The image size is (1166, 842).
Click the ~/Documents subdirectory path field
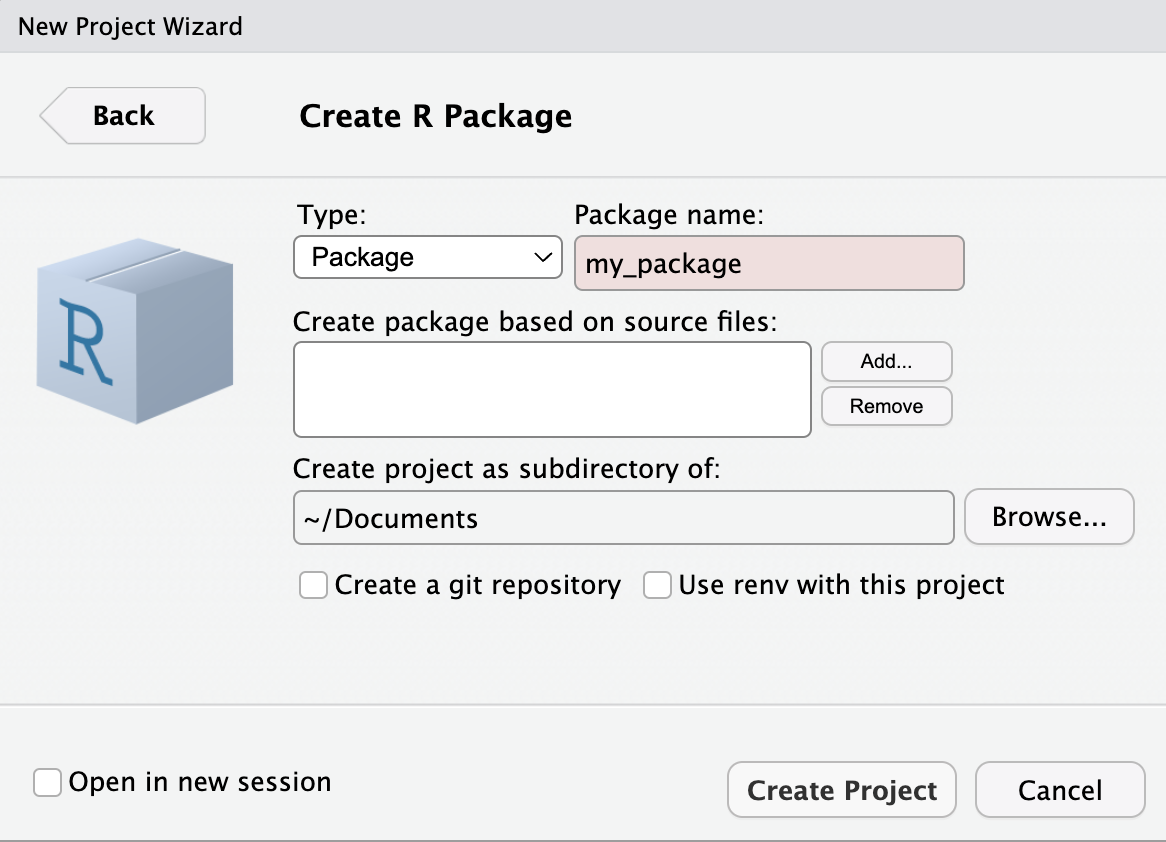pos(623,518)
